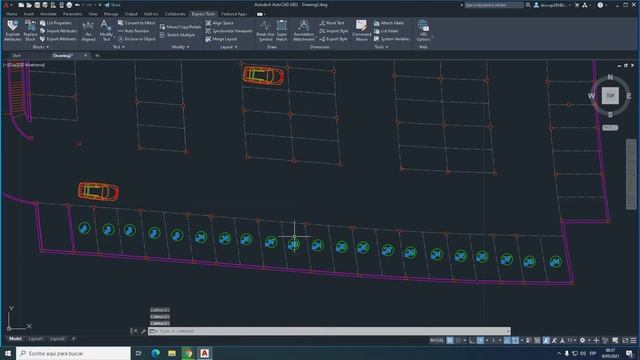The image size is (640, 360).
Task: Add a new drawing tab
Action: [x=97, y=56]
